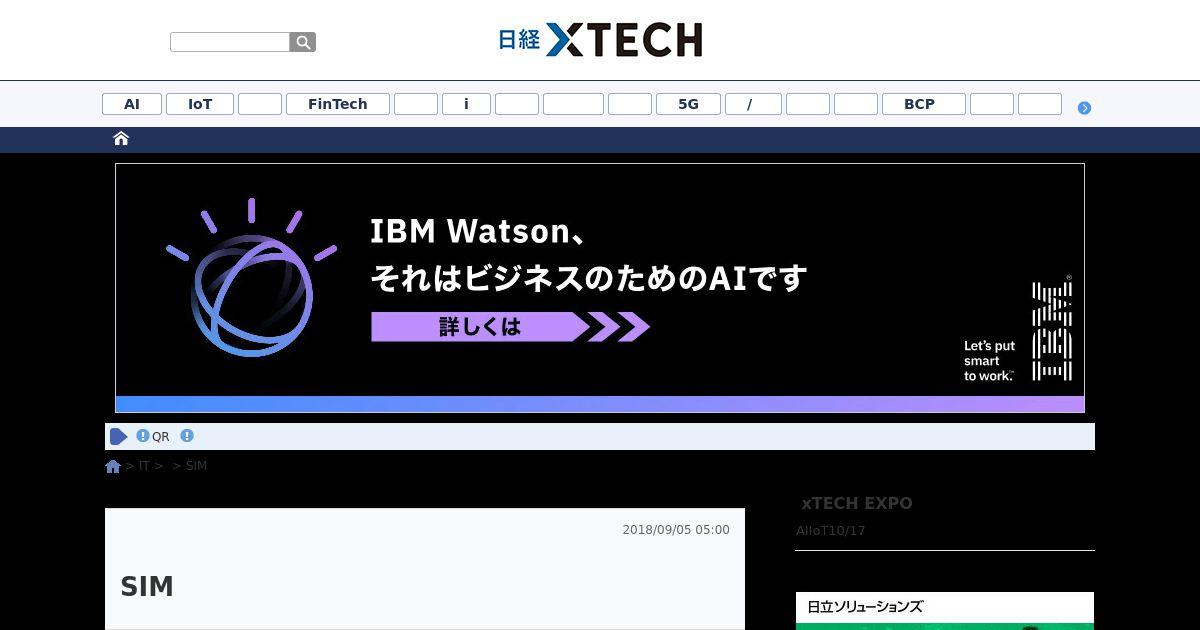Viewport: 1200px width, 630px height.
Task: Go home via navy bar house icon
Action: point(121,139)
